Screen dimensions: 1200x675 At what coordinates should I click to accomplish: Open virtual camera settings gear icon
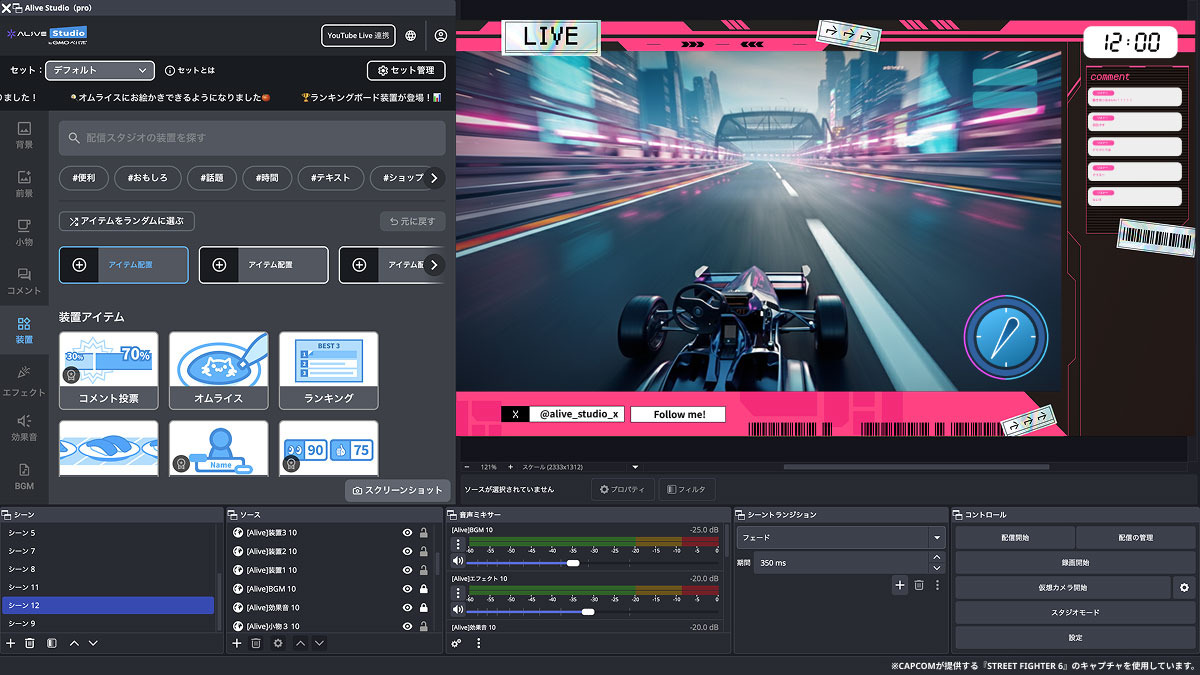(1185, 588)
